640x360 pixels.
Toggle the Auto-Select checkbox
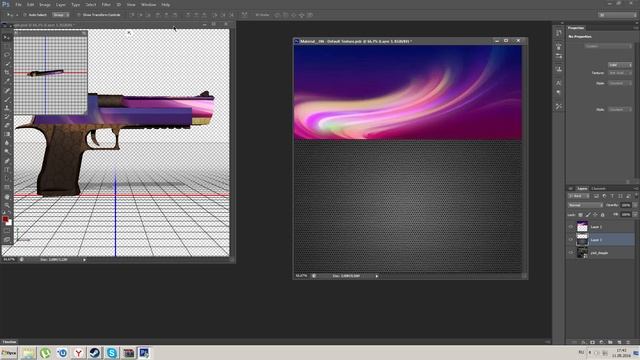tap(24, 15)
